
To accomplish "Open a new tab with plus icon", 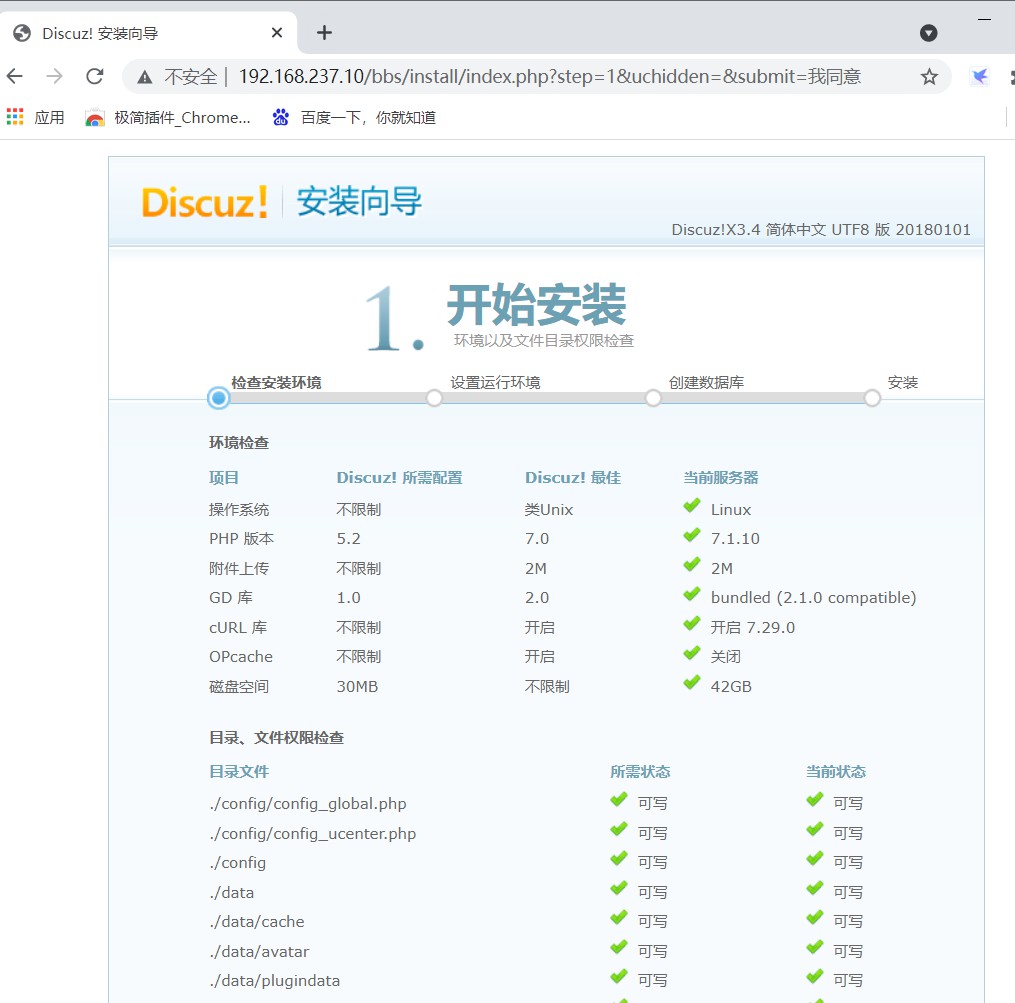I will coord(324,32).
